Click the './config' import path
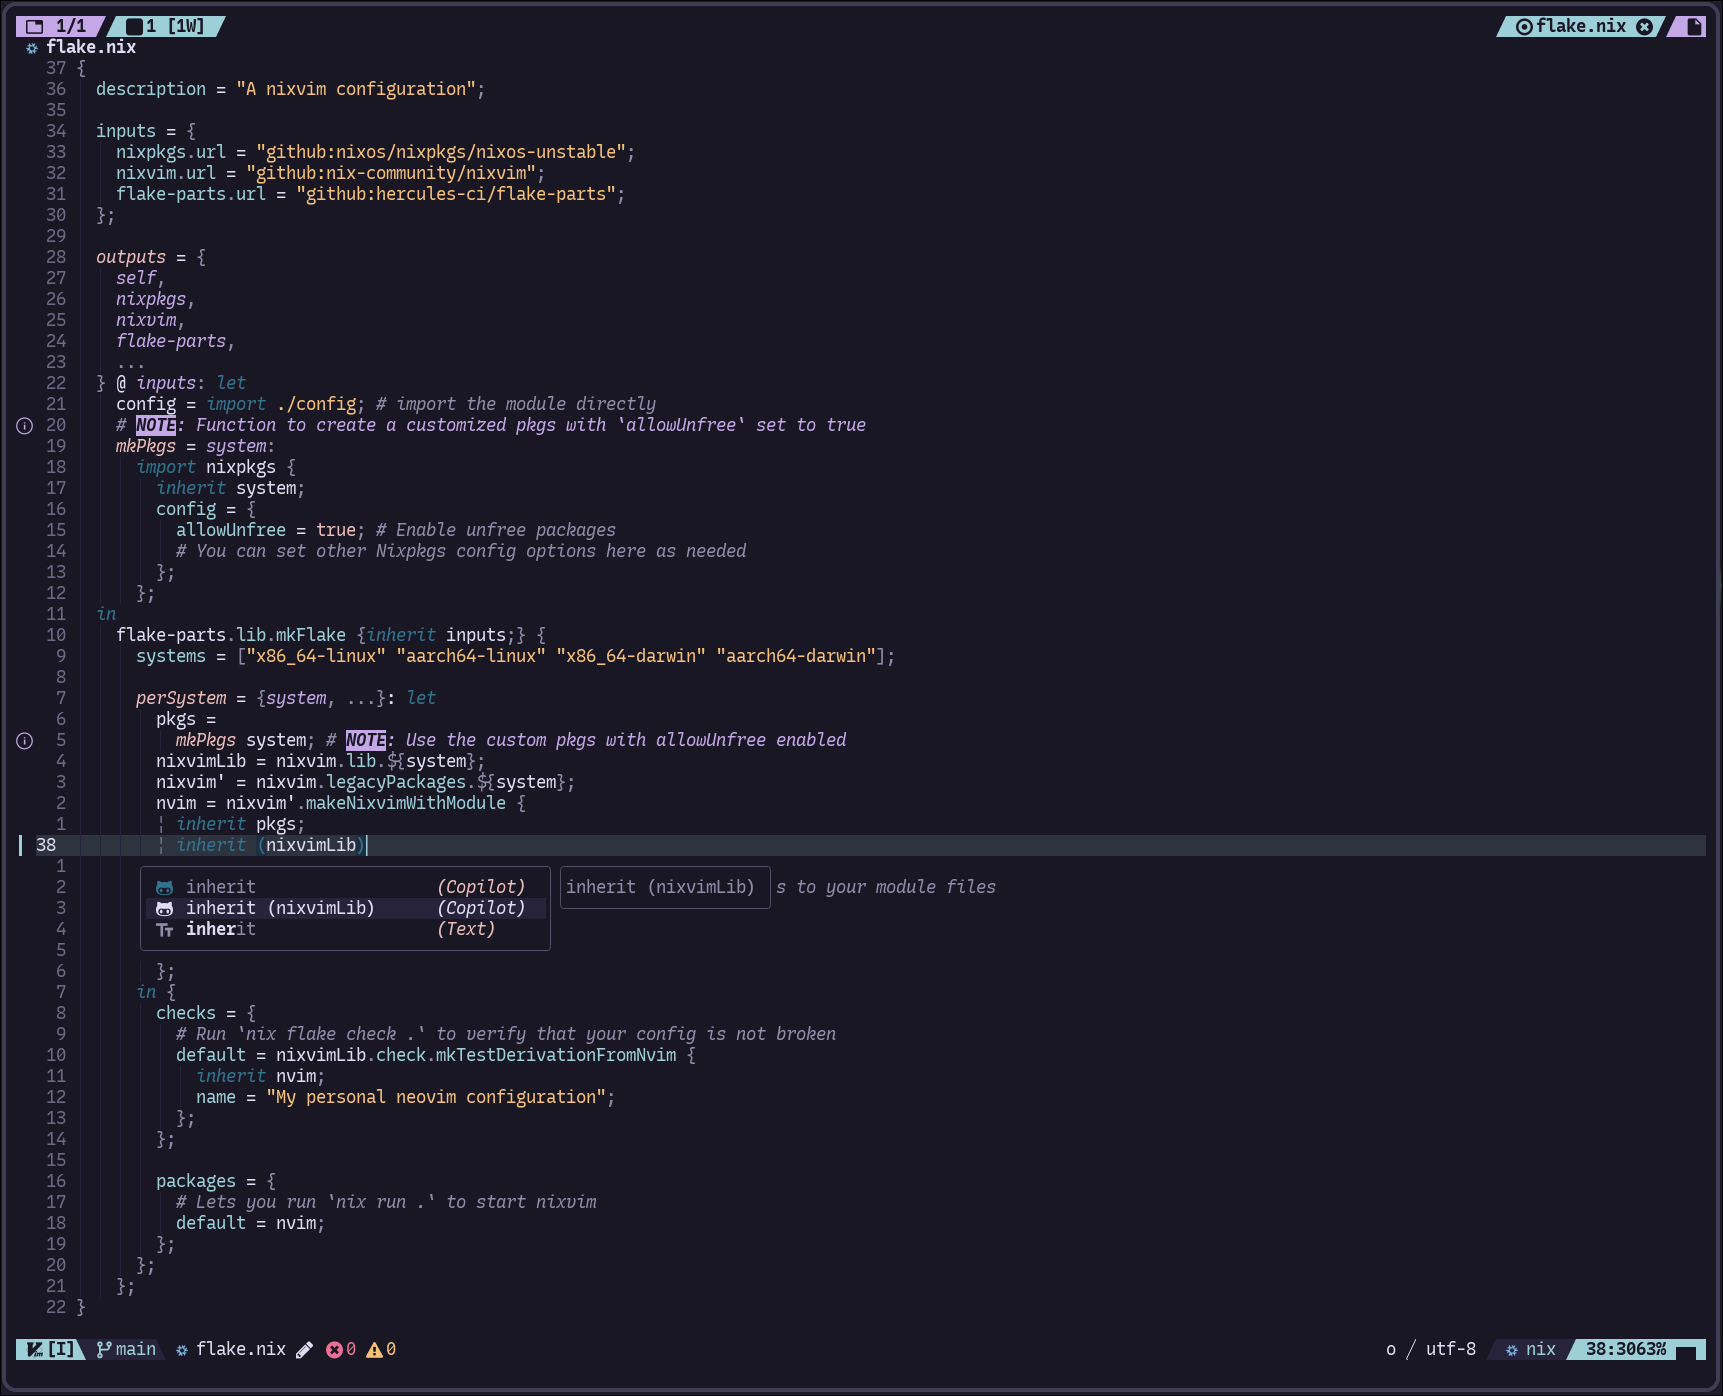 pos(316,404)
